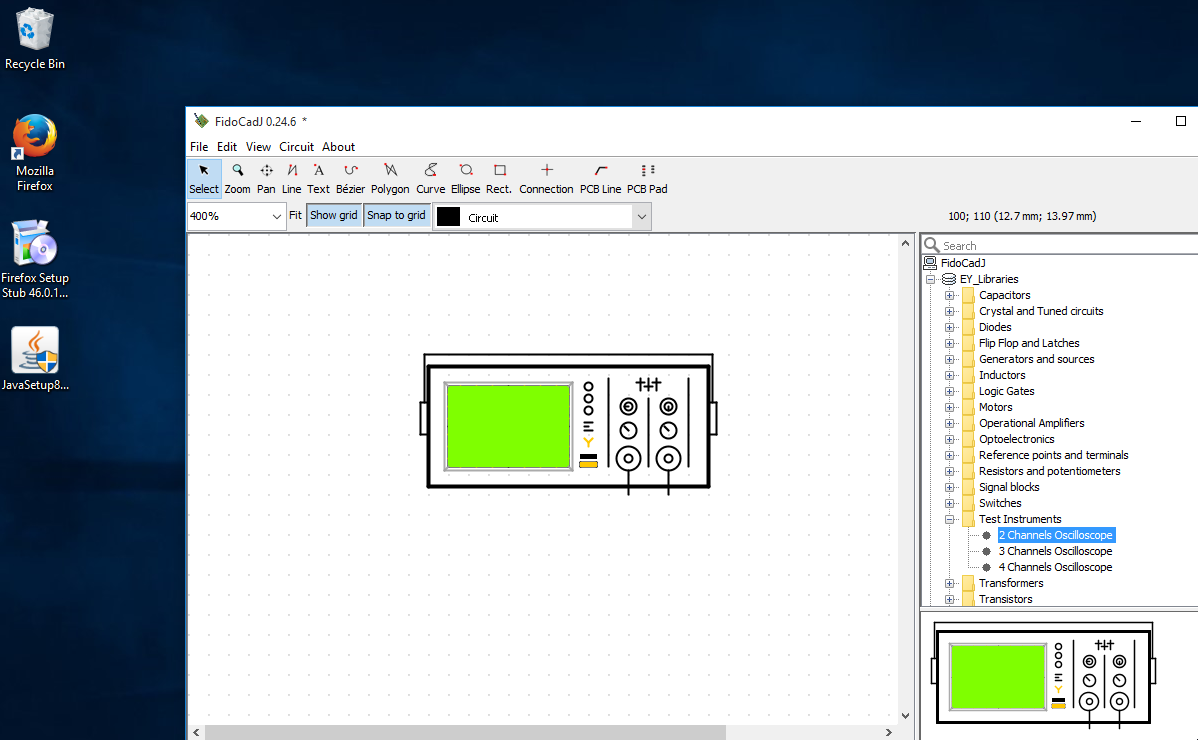Select the PCB Pad tool

click(x=647, y=178)
